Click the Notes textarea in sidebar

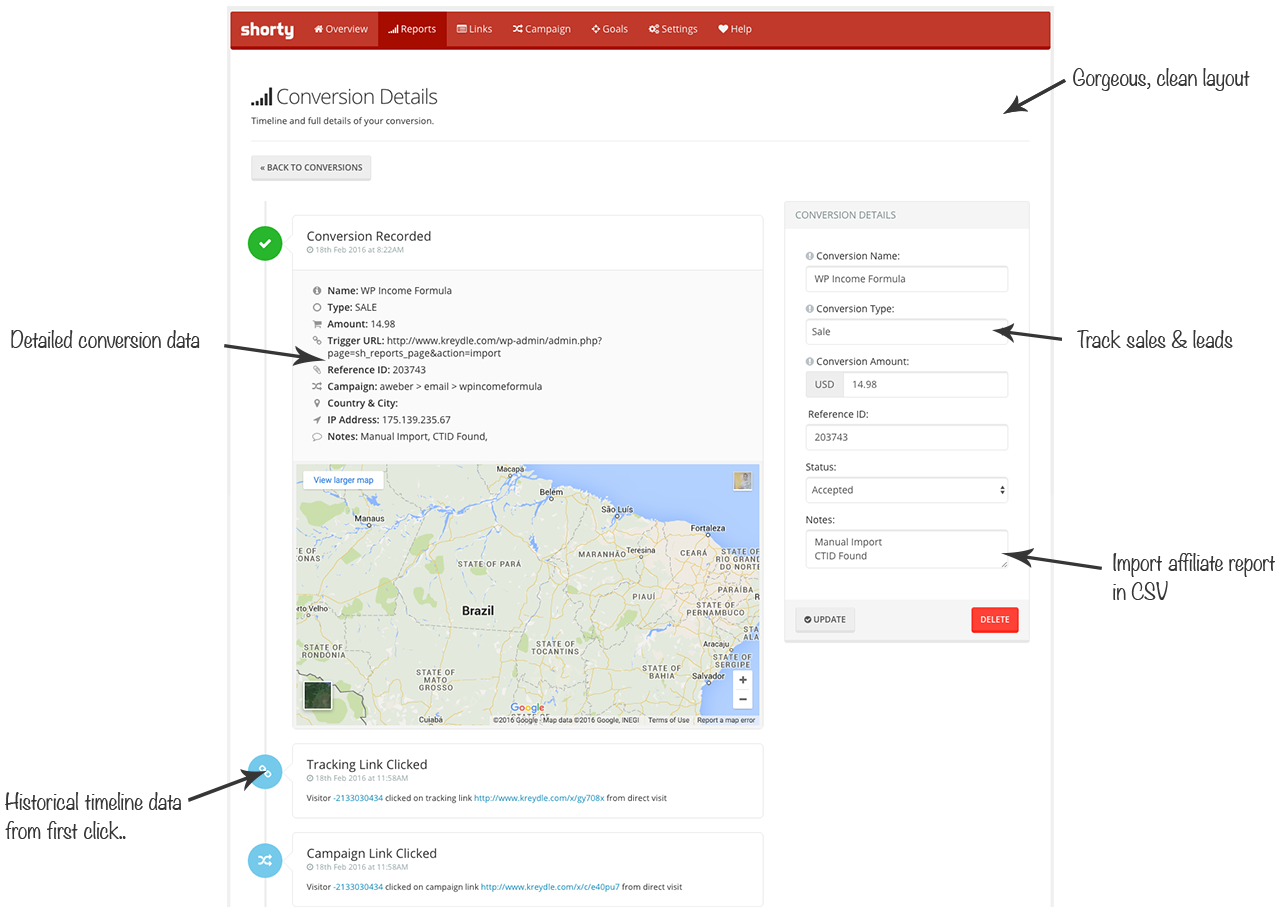[907, 549]
